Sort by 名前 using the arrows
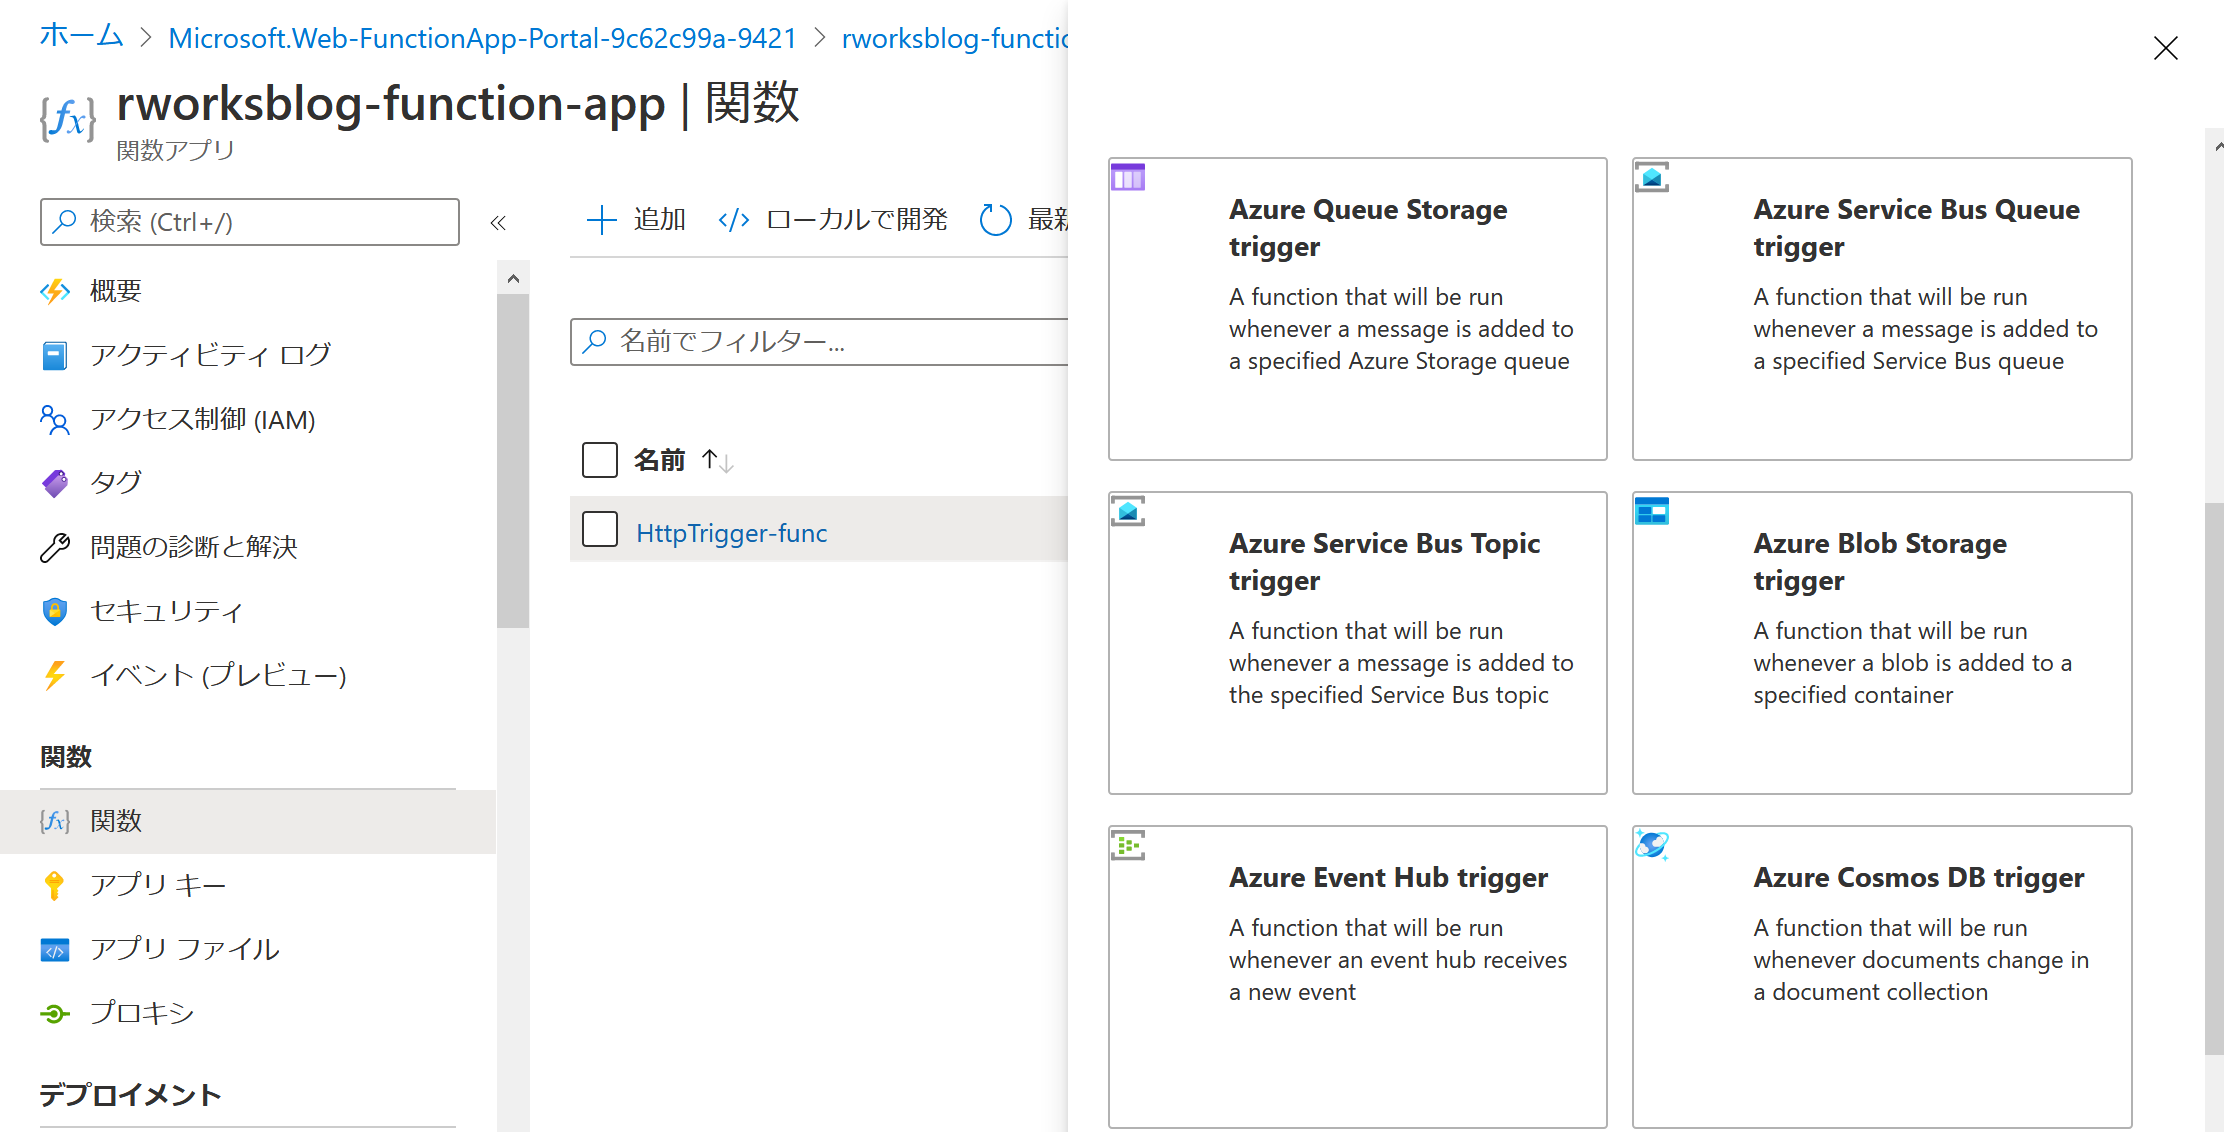Image resolution: width=2224 pixels, height=1132 pixels. (717, 461)
